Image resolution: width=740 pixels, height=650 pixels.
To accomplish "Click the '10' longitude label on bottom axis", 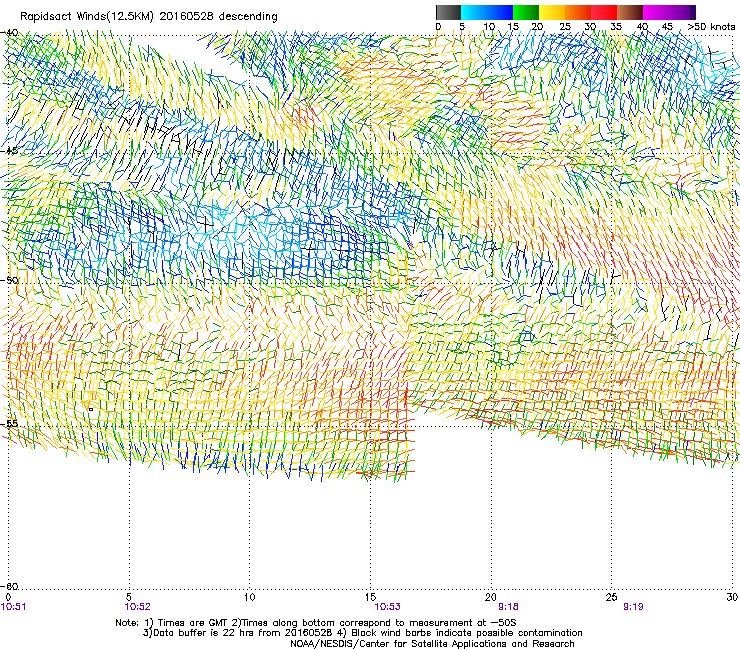I will coord(250,597).
